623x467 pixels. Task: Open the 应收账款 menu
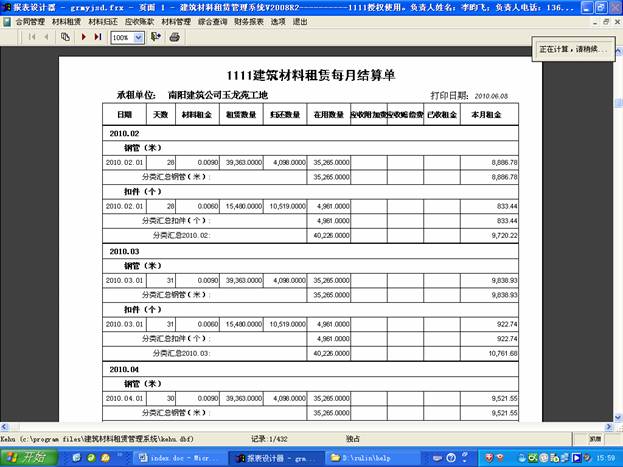139,20
